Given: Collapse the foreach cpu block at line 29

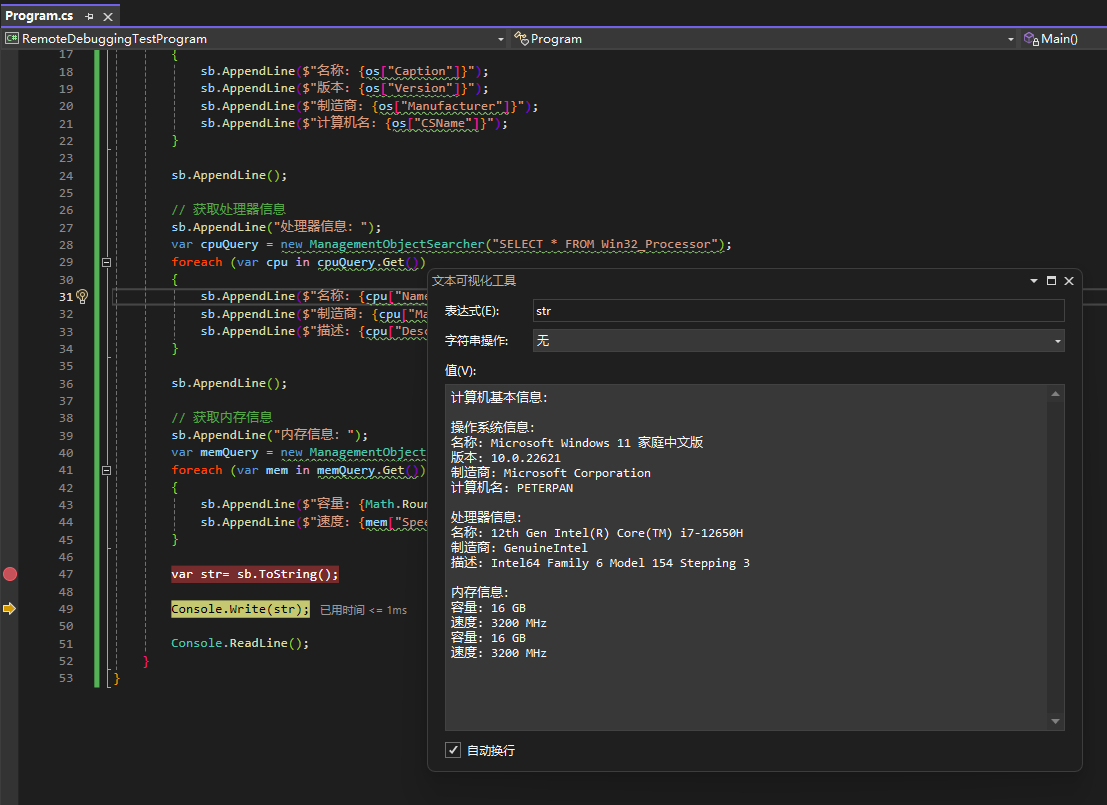Looking at the screenshot, I should [x=105, y=262].
